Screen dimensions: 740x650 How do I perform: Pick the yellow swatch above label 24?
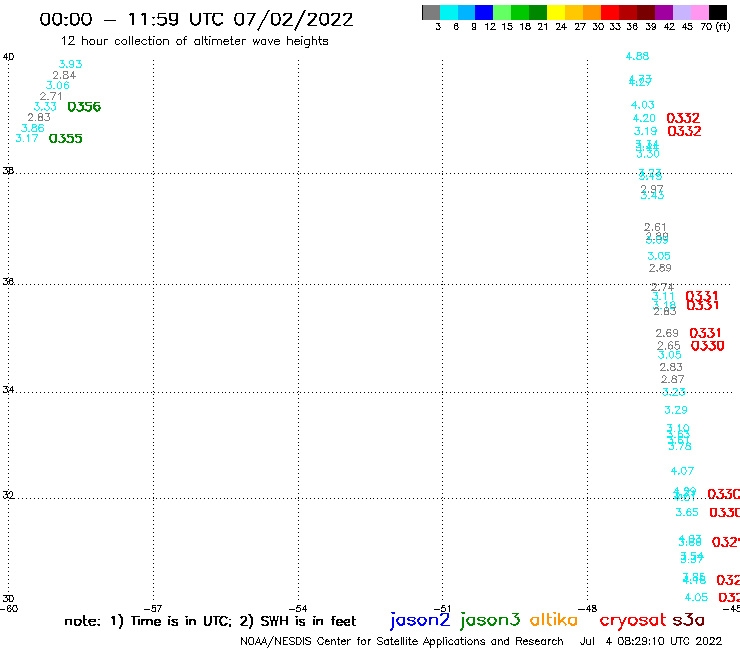click(556, 12)
